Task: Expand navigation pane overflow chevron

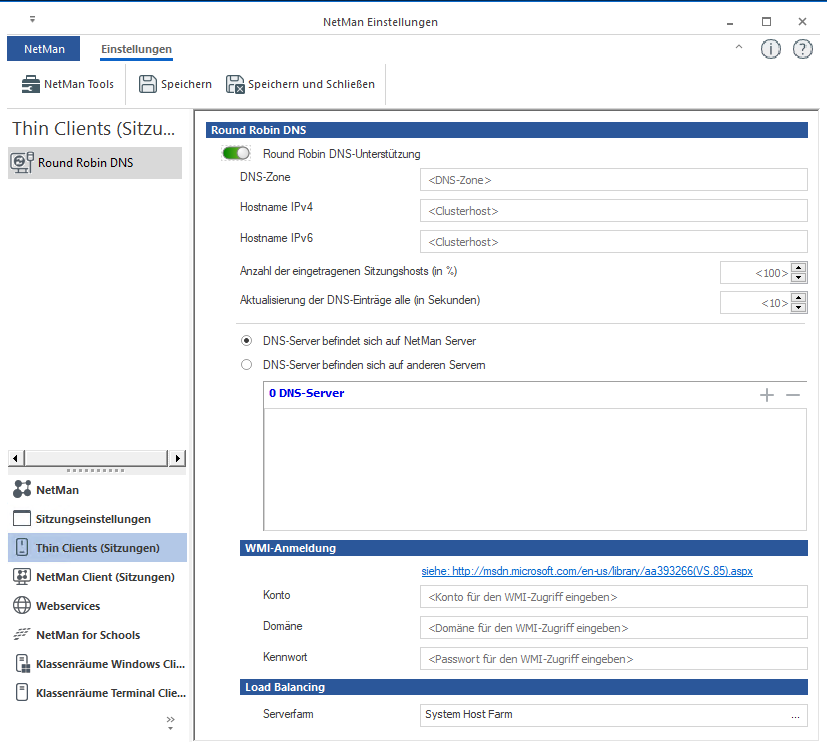Action: tap(170, 722)
